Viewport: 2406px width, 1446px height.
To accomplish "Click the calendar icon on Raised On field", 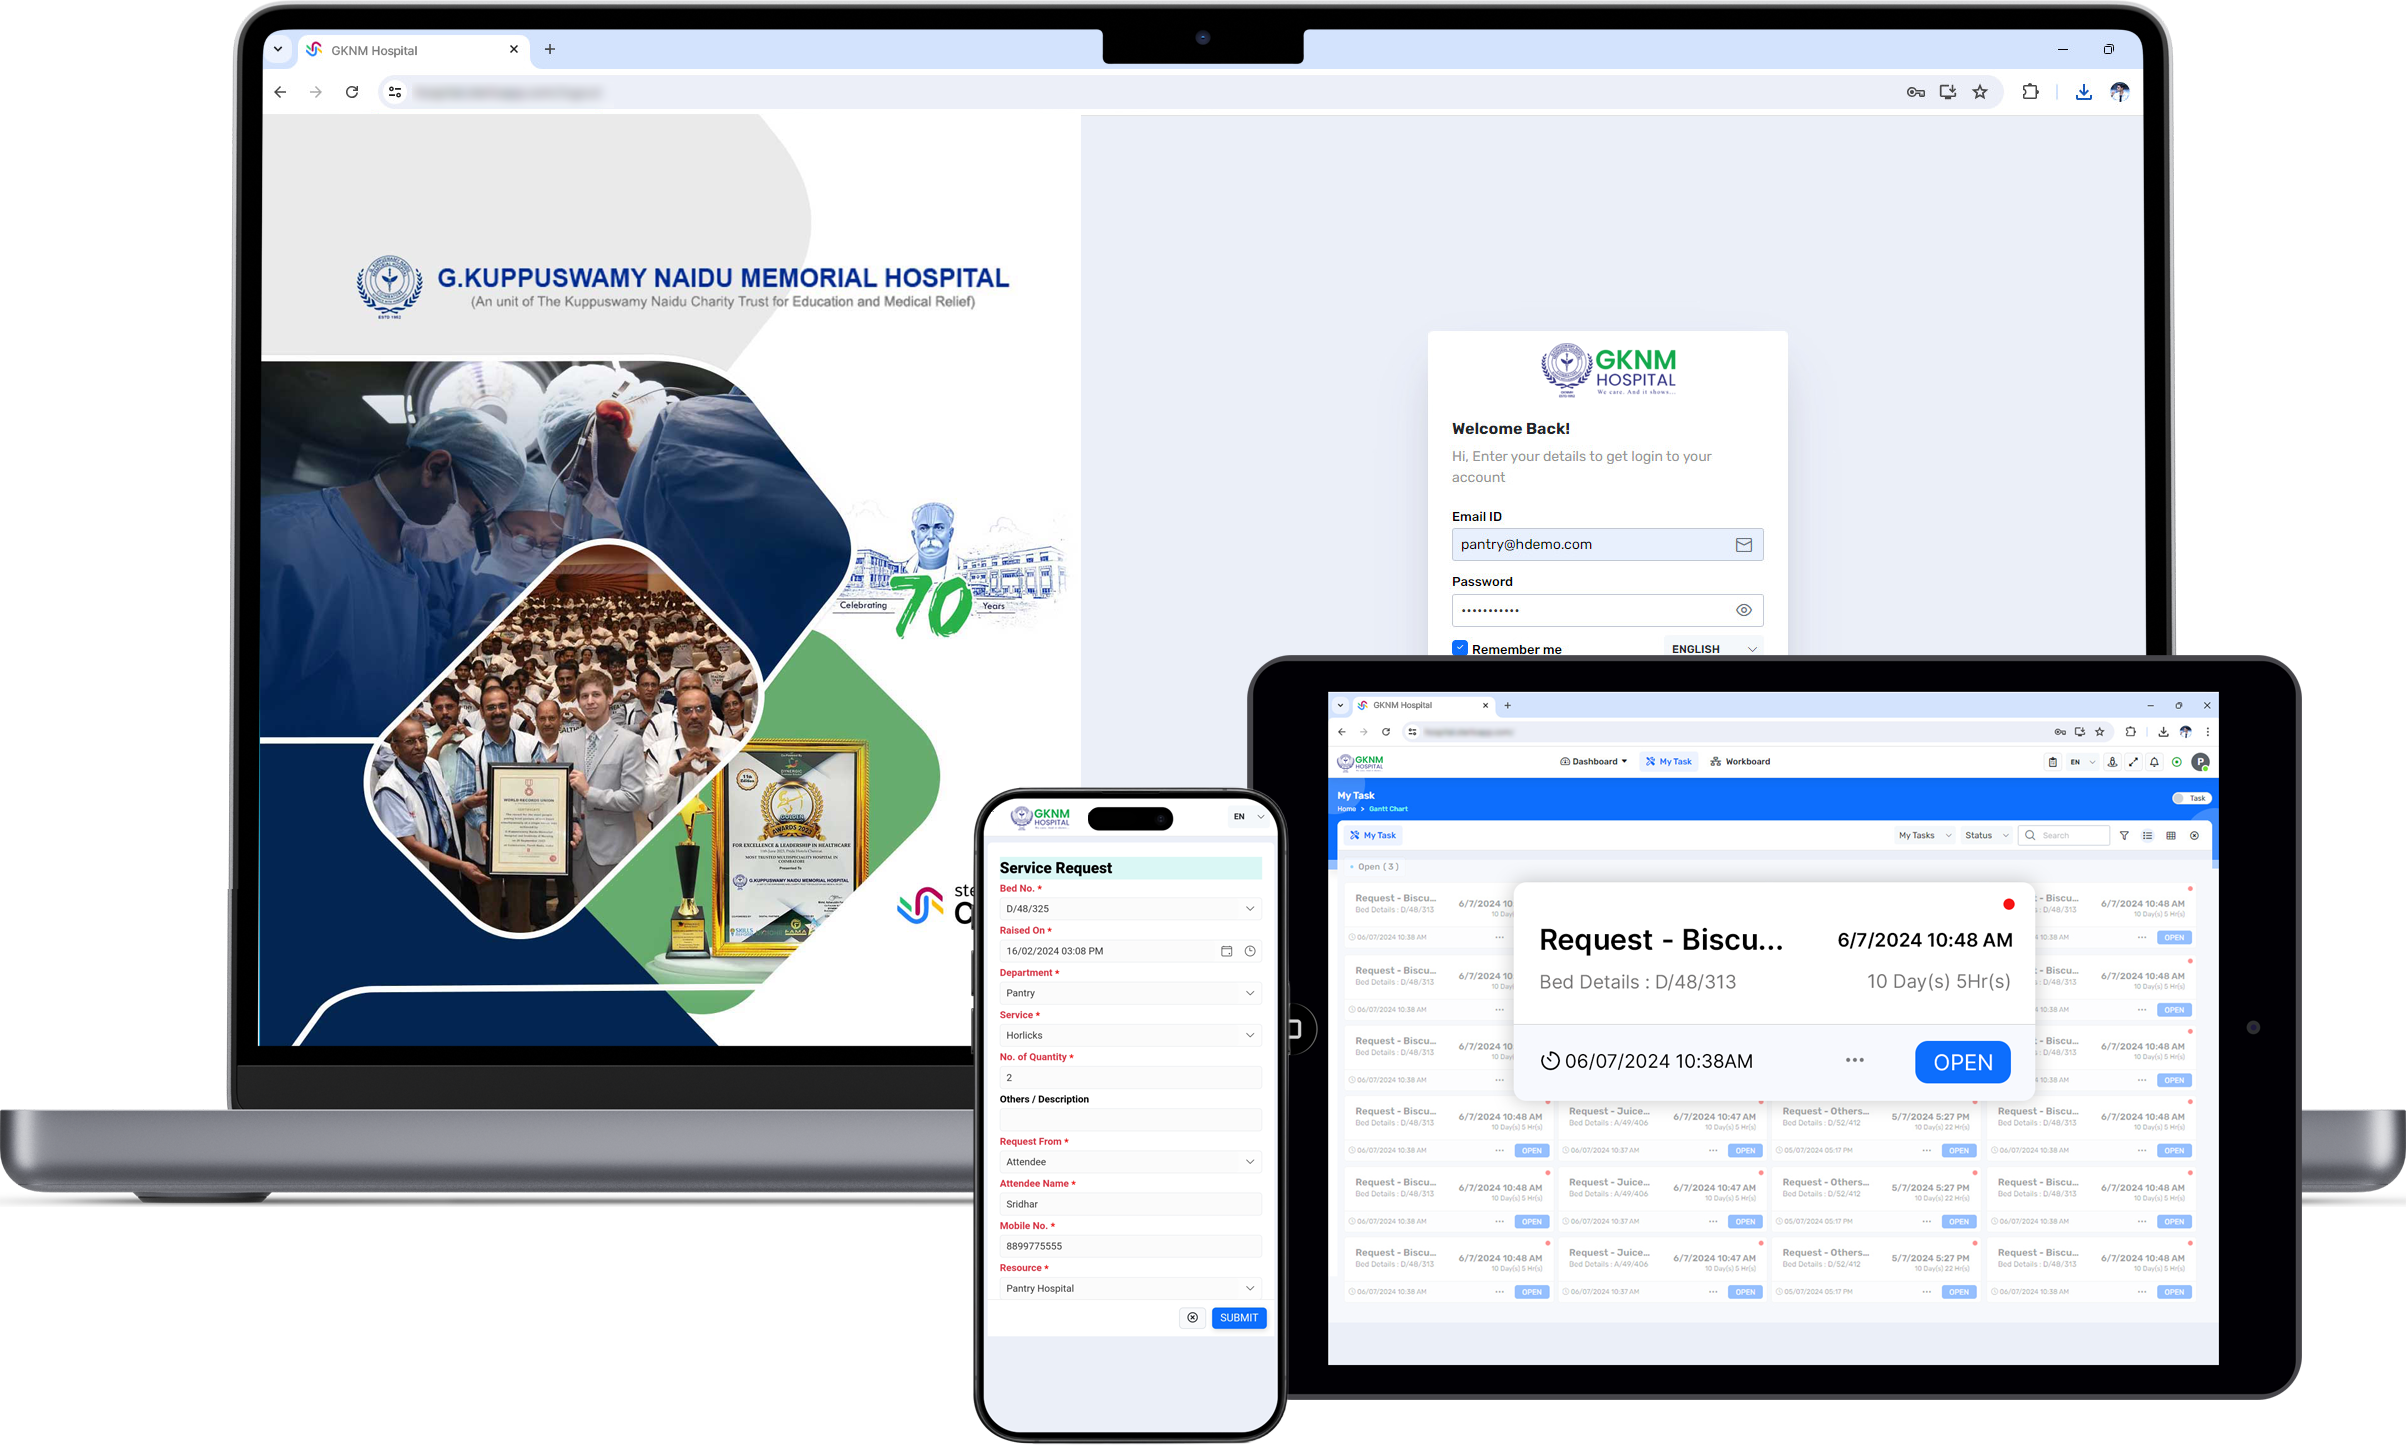I will pos(1222,951).
